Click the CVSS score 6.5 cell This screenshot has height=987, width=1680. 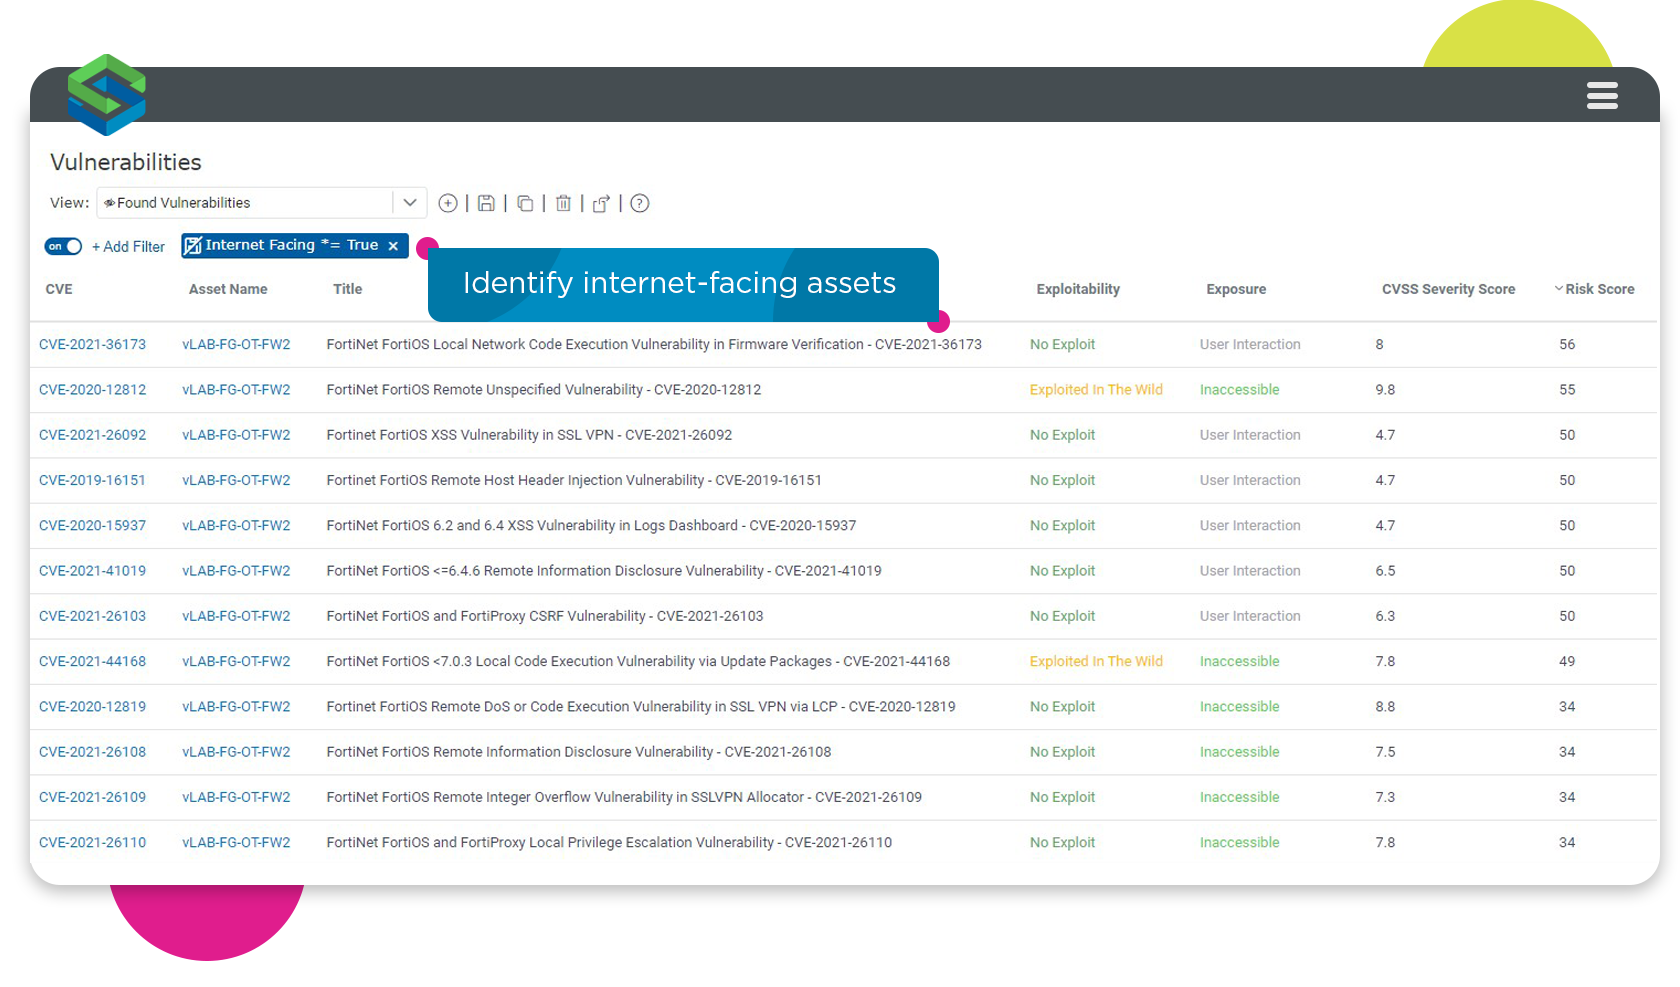click(1385, 571)
